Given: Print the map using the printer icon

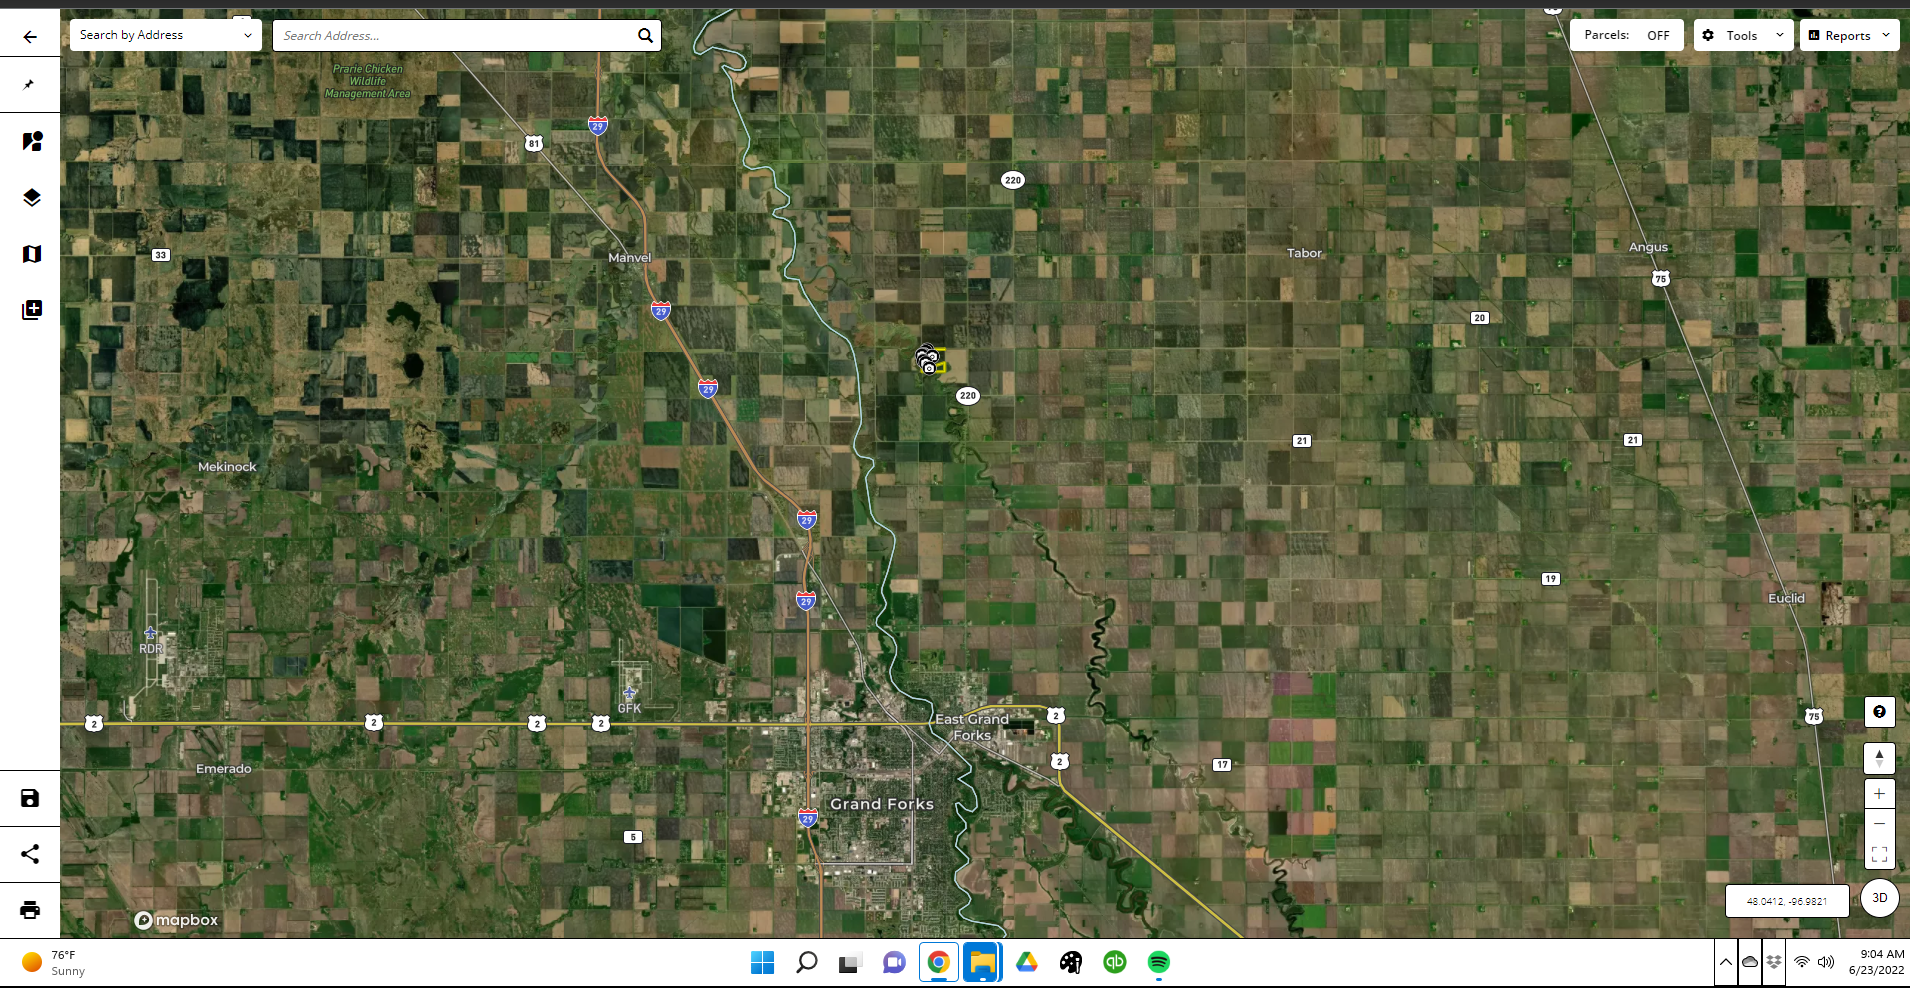Looking at the screenshot, I should [x=30, y=910].
